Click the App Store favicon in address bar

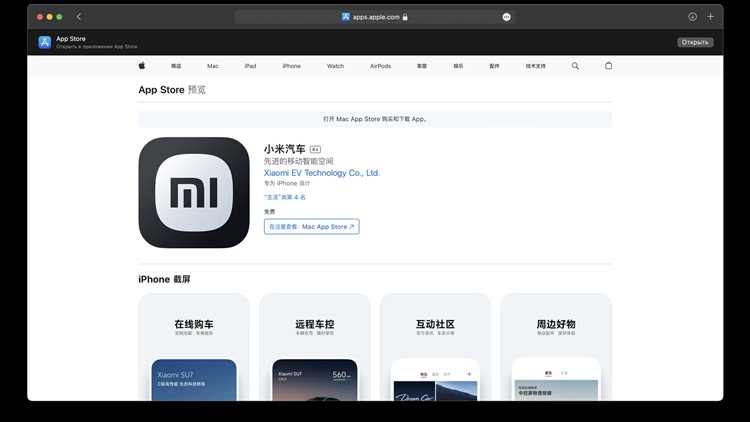coord(346,17)
